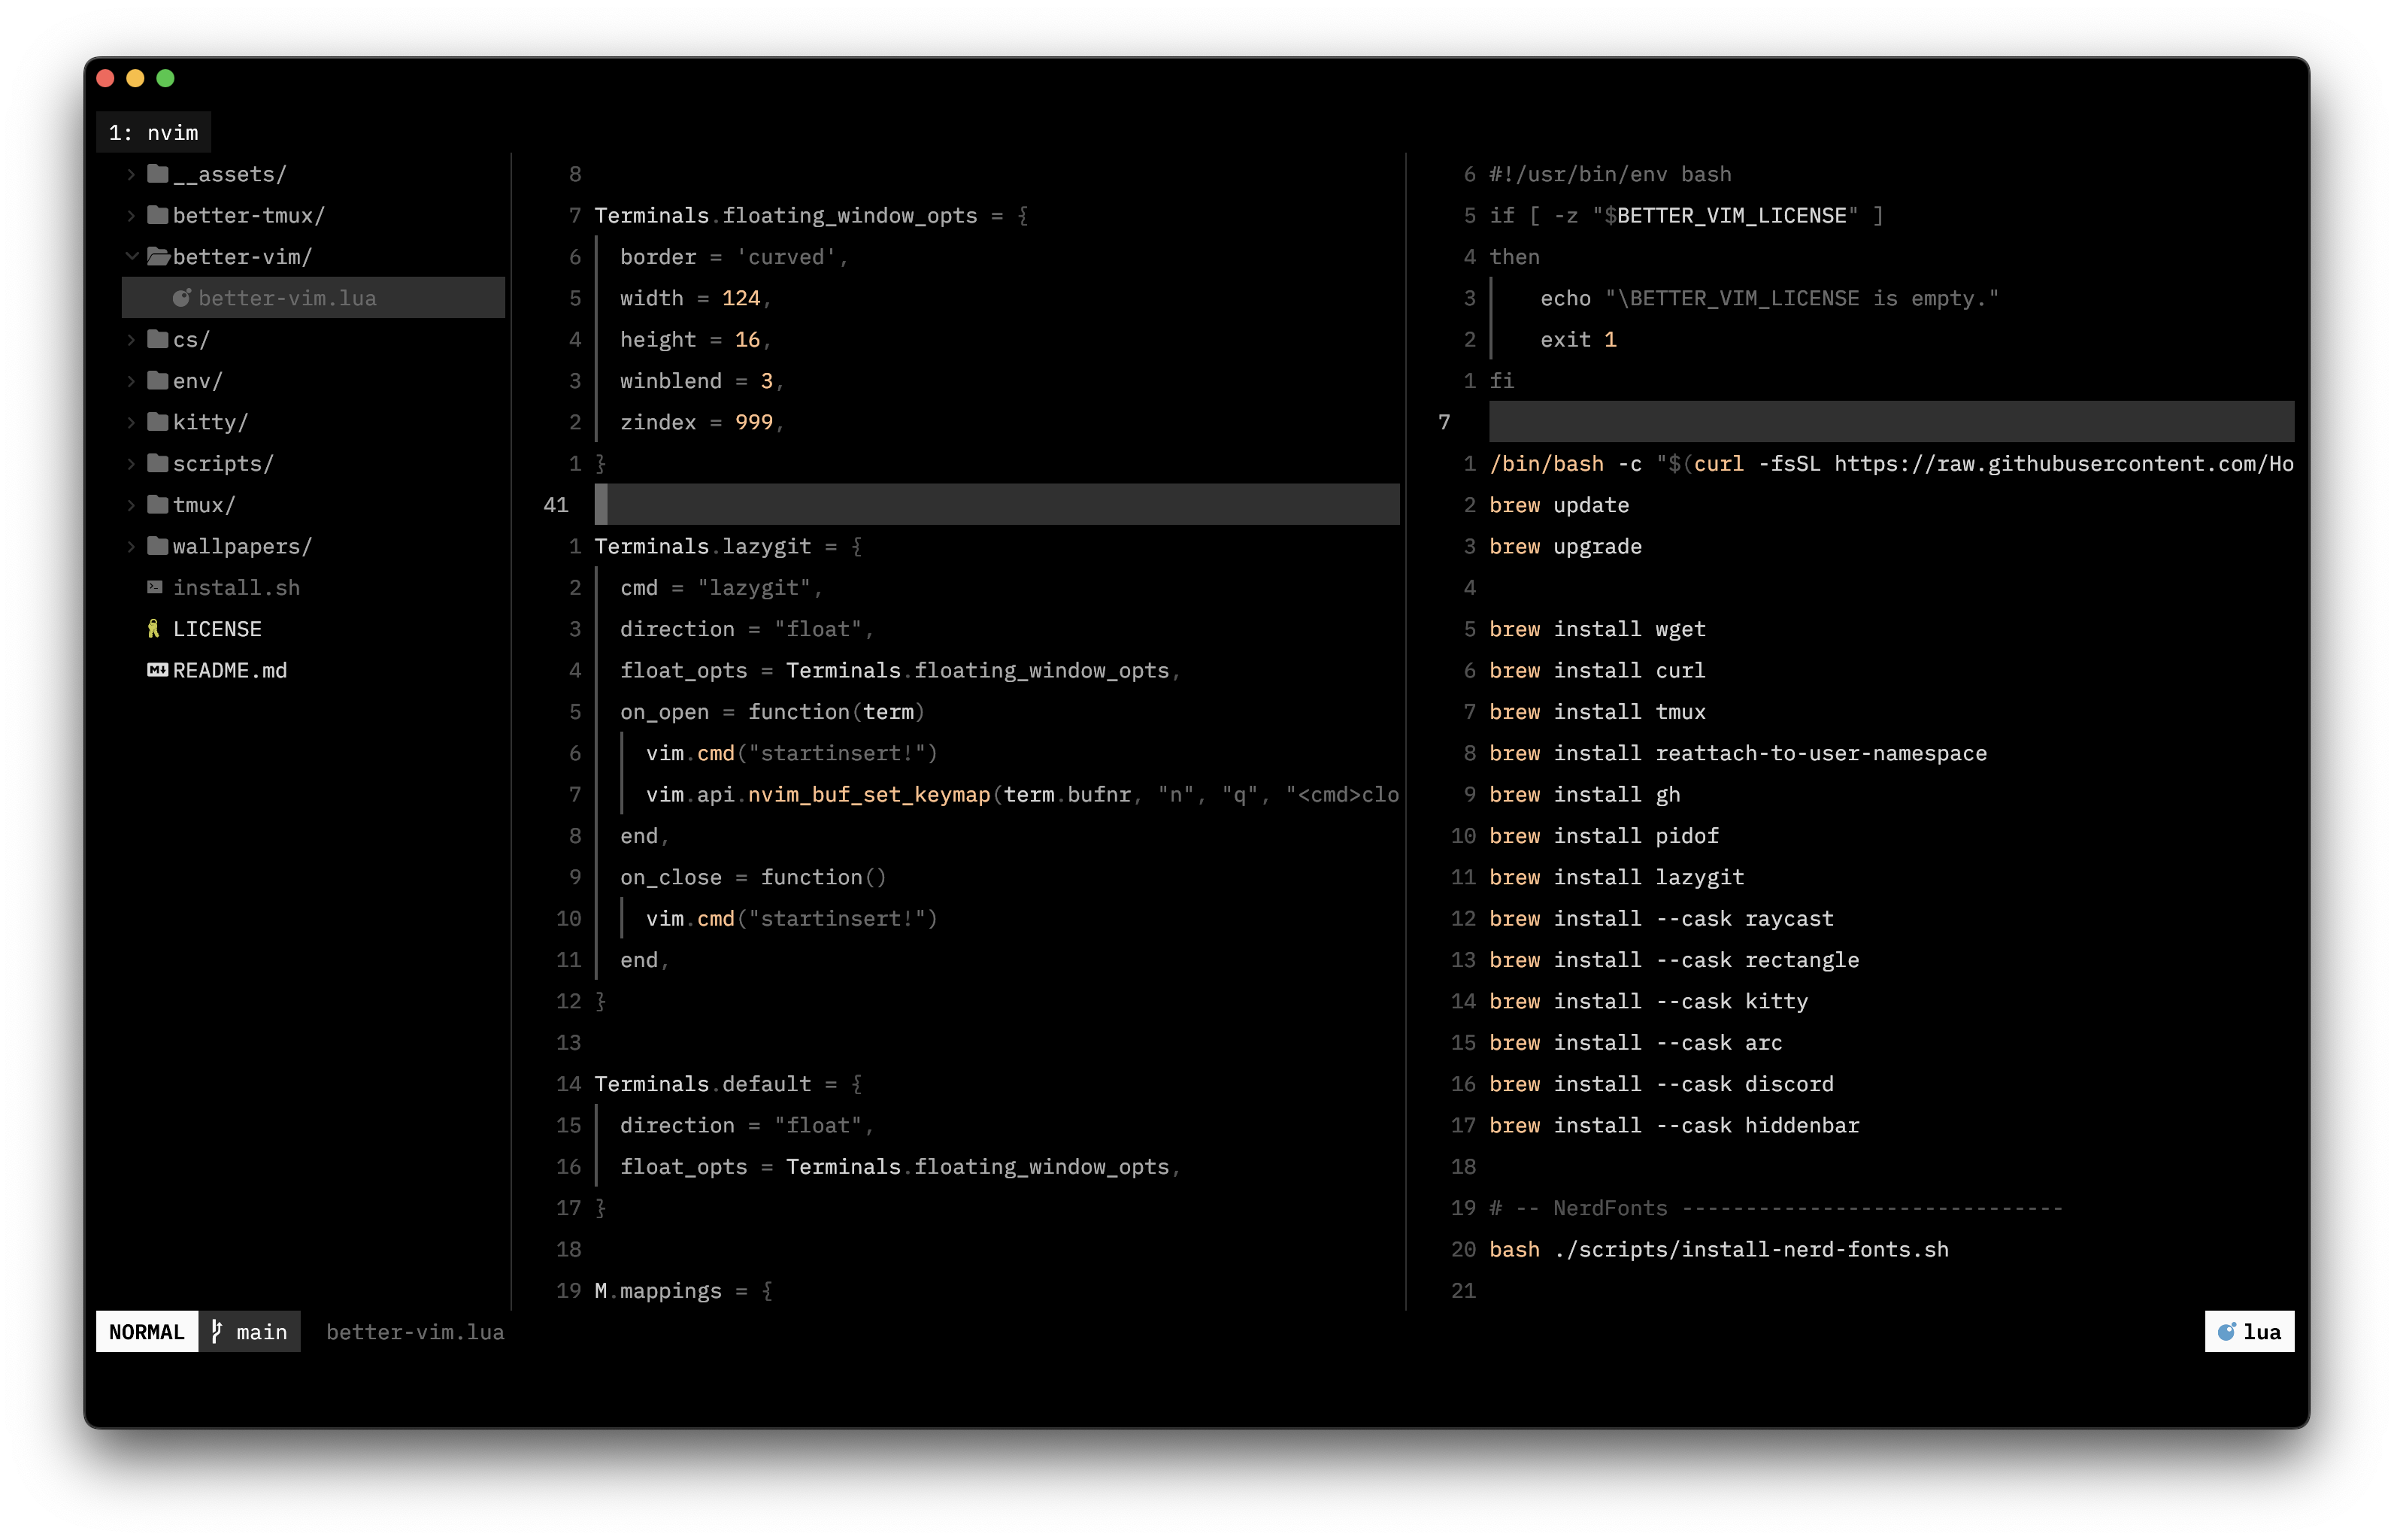Select the '1: nvim' tab
This screenshot has width=2394, height=1540.
153,132
